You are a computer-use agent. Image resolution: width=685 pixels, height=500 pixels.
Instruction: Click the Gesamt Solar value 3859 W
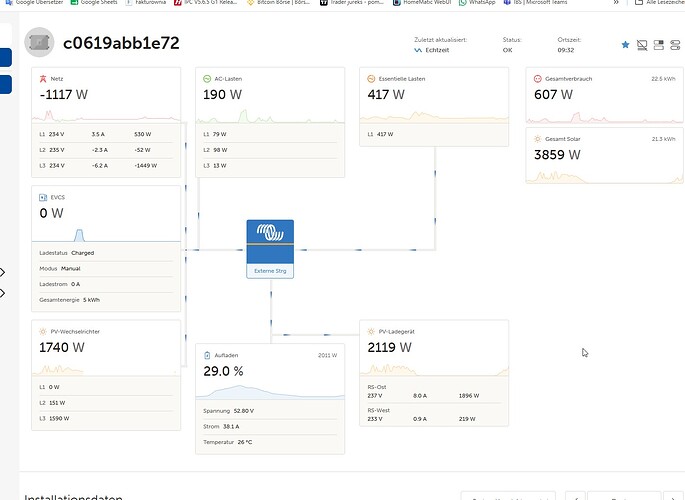(557, 155)
